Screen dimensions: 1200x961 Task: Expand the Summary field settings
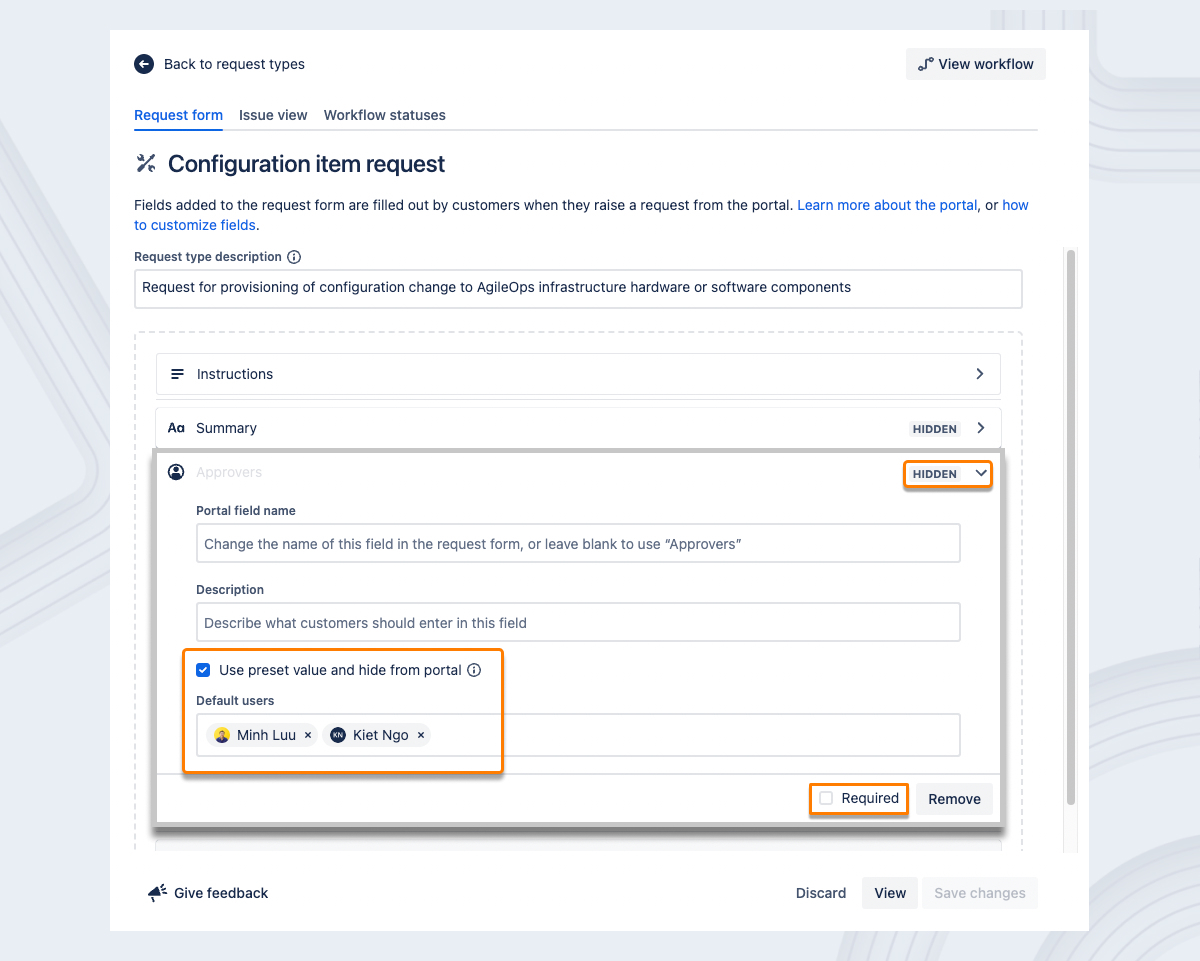979,427
